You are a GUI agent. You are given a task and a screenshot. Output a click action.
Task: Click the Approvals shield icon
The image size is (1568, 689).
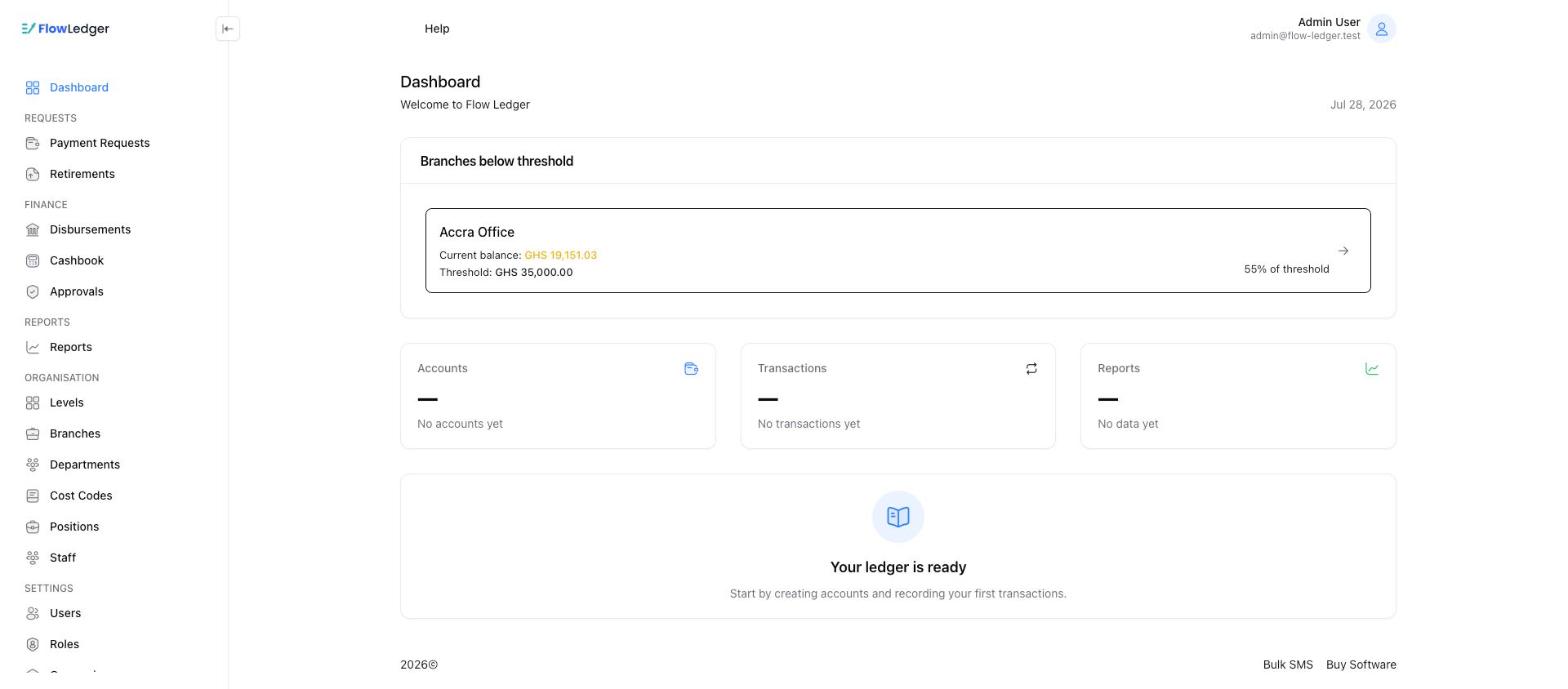pos(32,292)
